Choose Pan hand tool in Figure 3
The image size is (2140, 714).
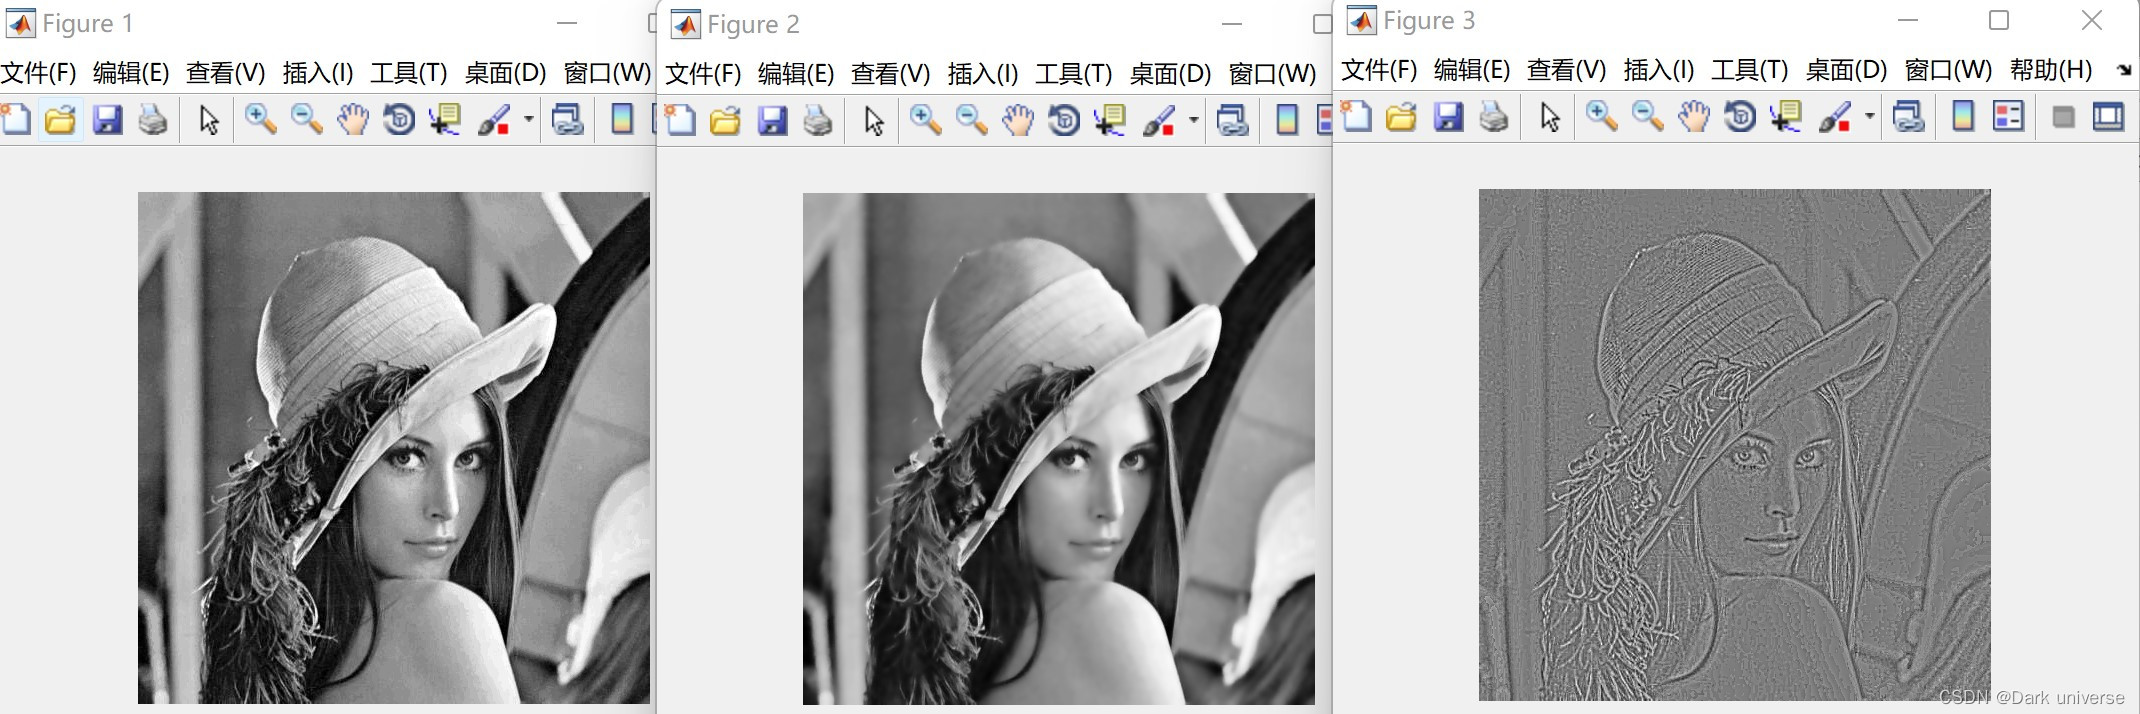click(x=1693, y=117)
